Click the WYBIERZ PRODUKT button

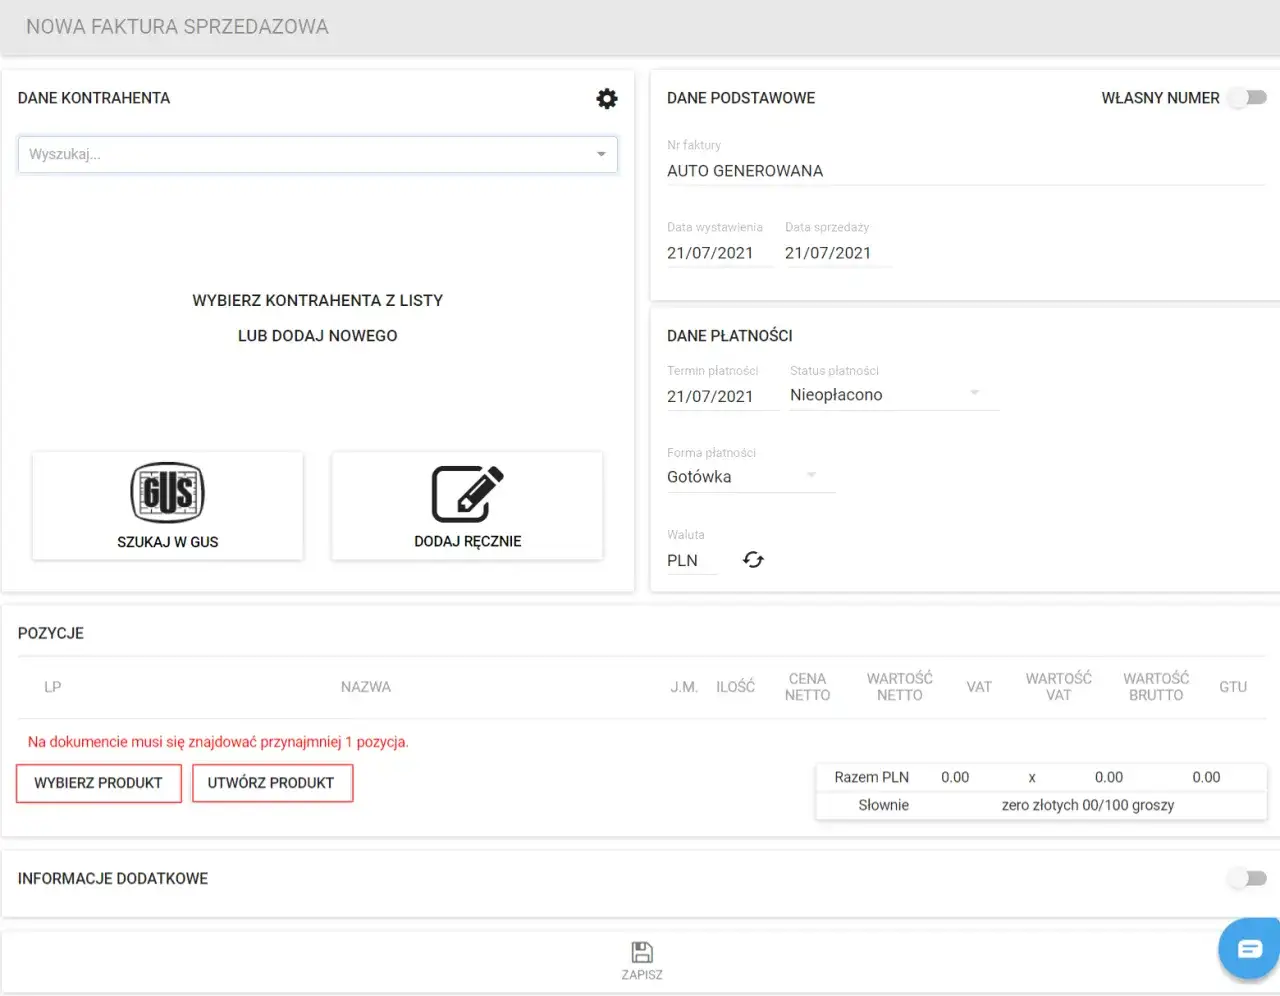pos(98,783)
